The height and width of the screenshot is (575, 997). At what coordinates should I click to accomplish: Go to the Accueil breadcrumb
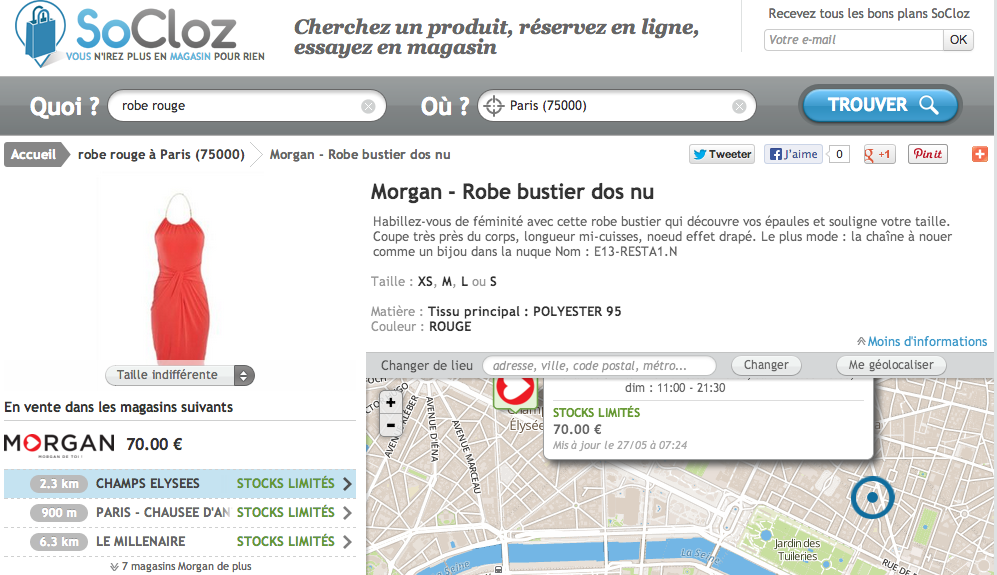pos(34,155)
